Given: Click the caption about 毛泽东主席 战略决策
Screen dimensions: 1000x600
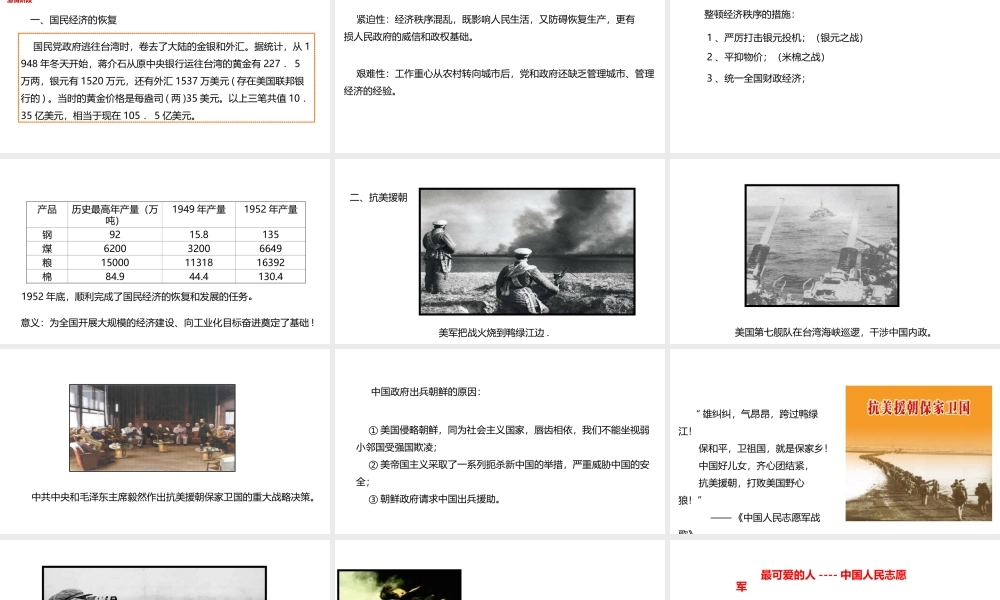Looking at the screenshot, I should point(174,497).
